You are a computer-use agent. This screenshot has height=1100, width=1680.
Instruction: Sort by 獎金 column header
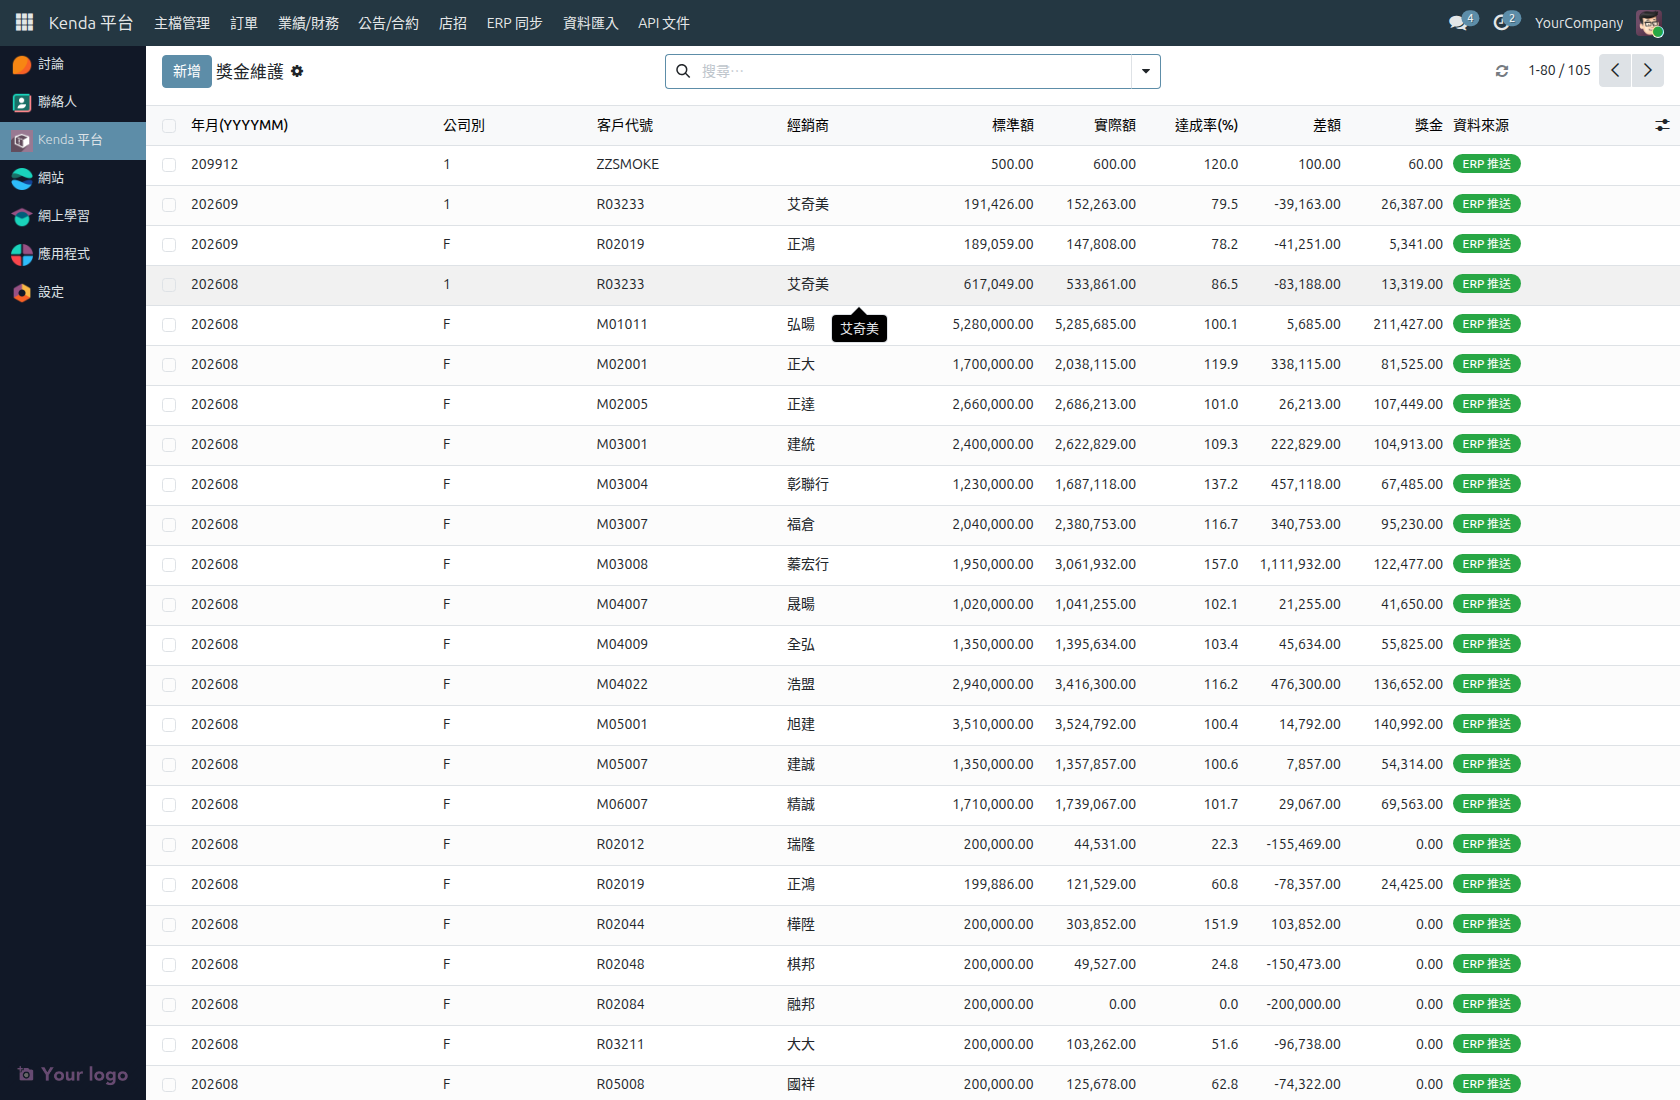tap(1429, 125)
